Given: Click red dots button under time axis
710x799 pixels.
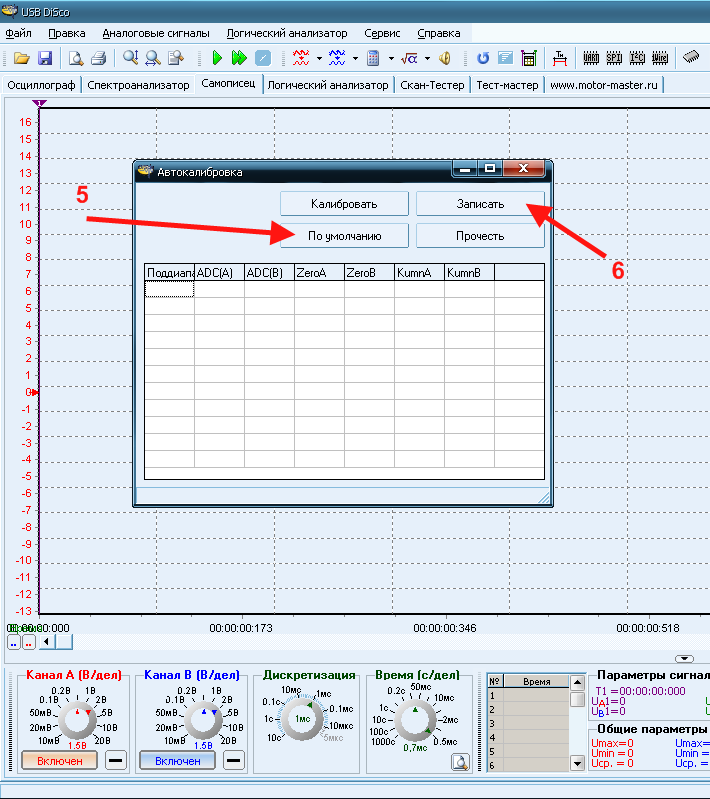Looking at the screenshot, I should click(x=29, y=642).
